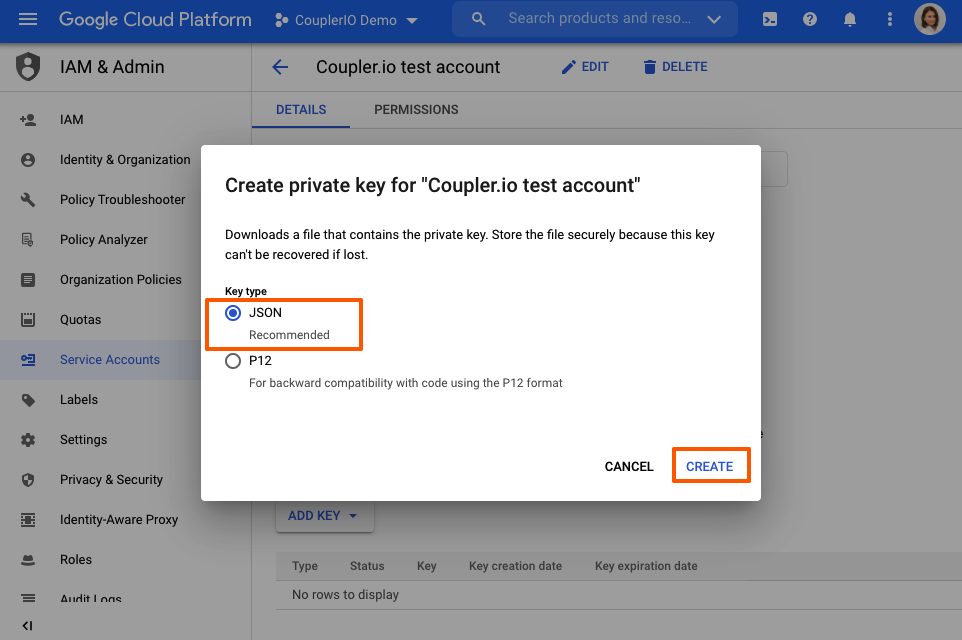Open the CouplerIO Demo project dropdown

(346, 20)
